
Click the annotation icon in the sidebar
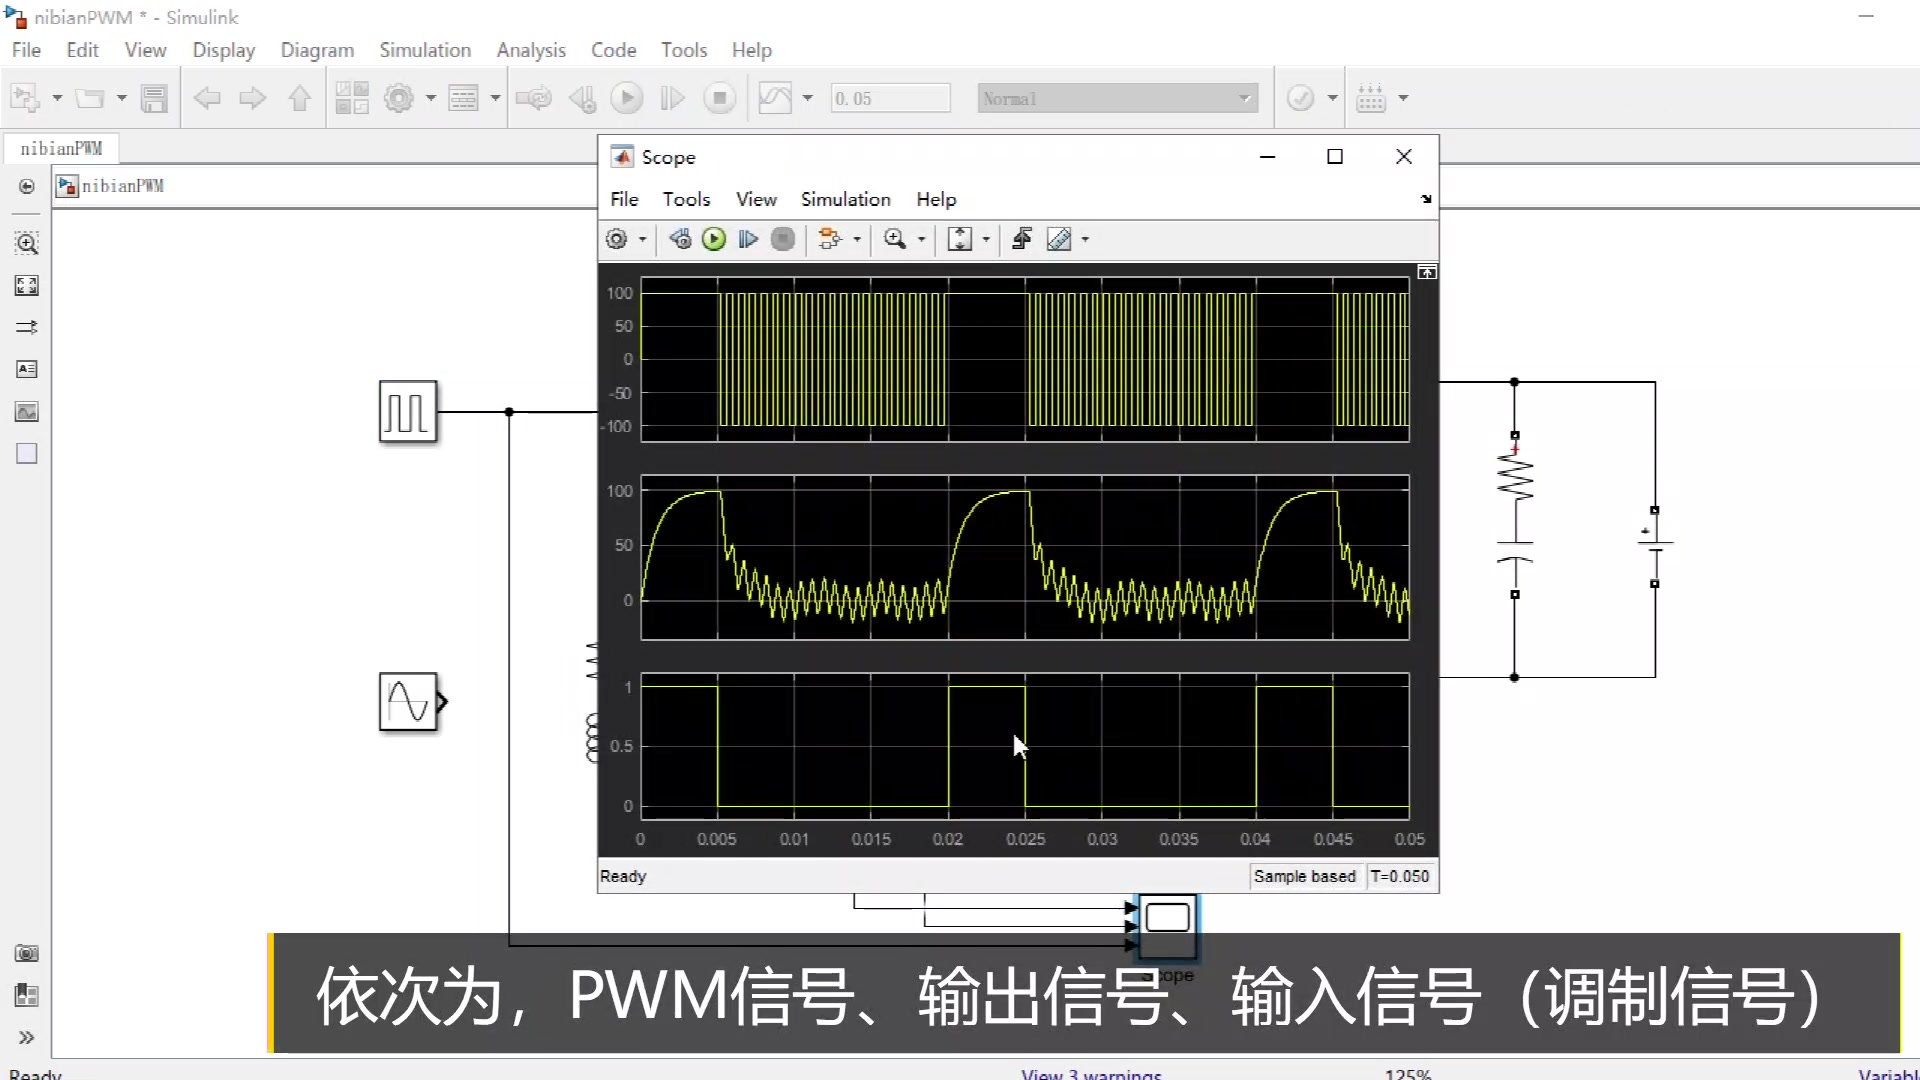point(26,369)
